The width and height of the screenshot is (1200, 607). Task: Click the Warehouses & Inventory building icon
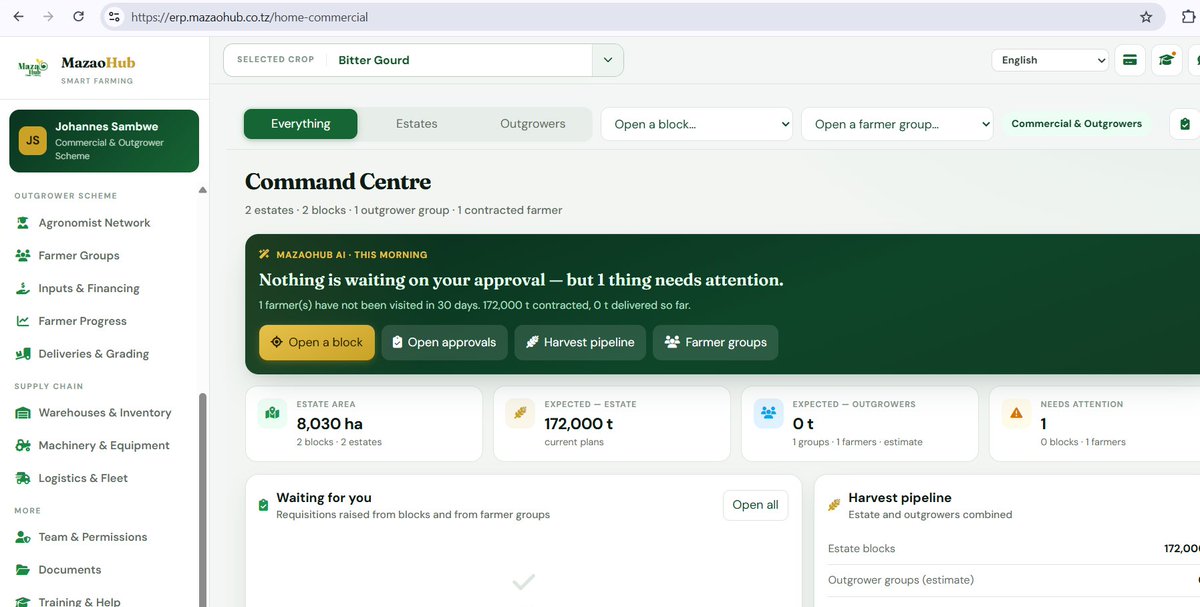[x=23, y=413]
